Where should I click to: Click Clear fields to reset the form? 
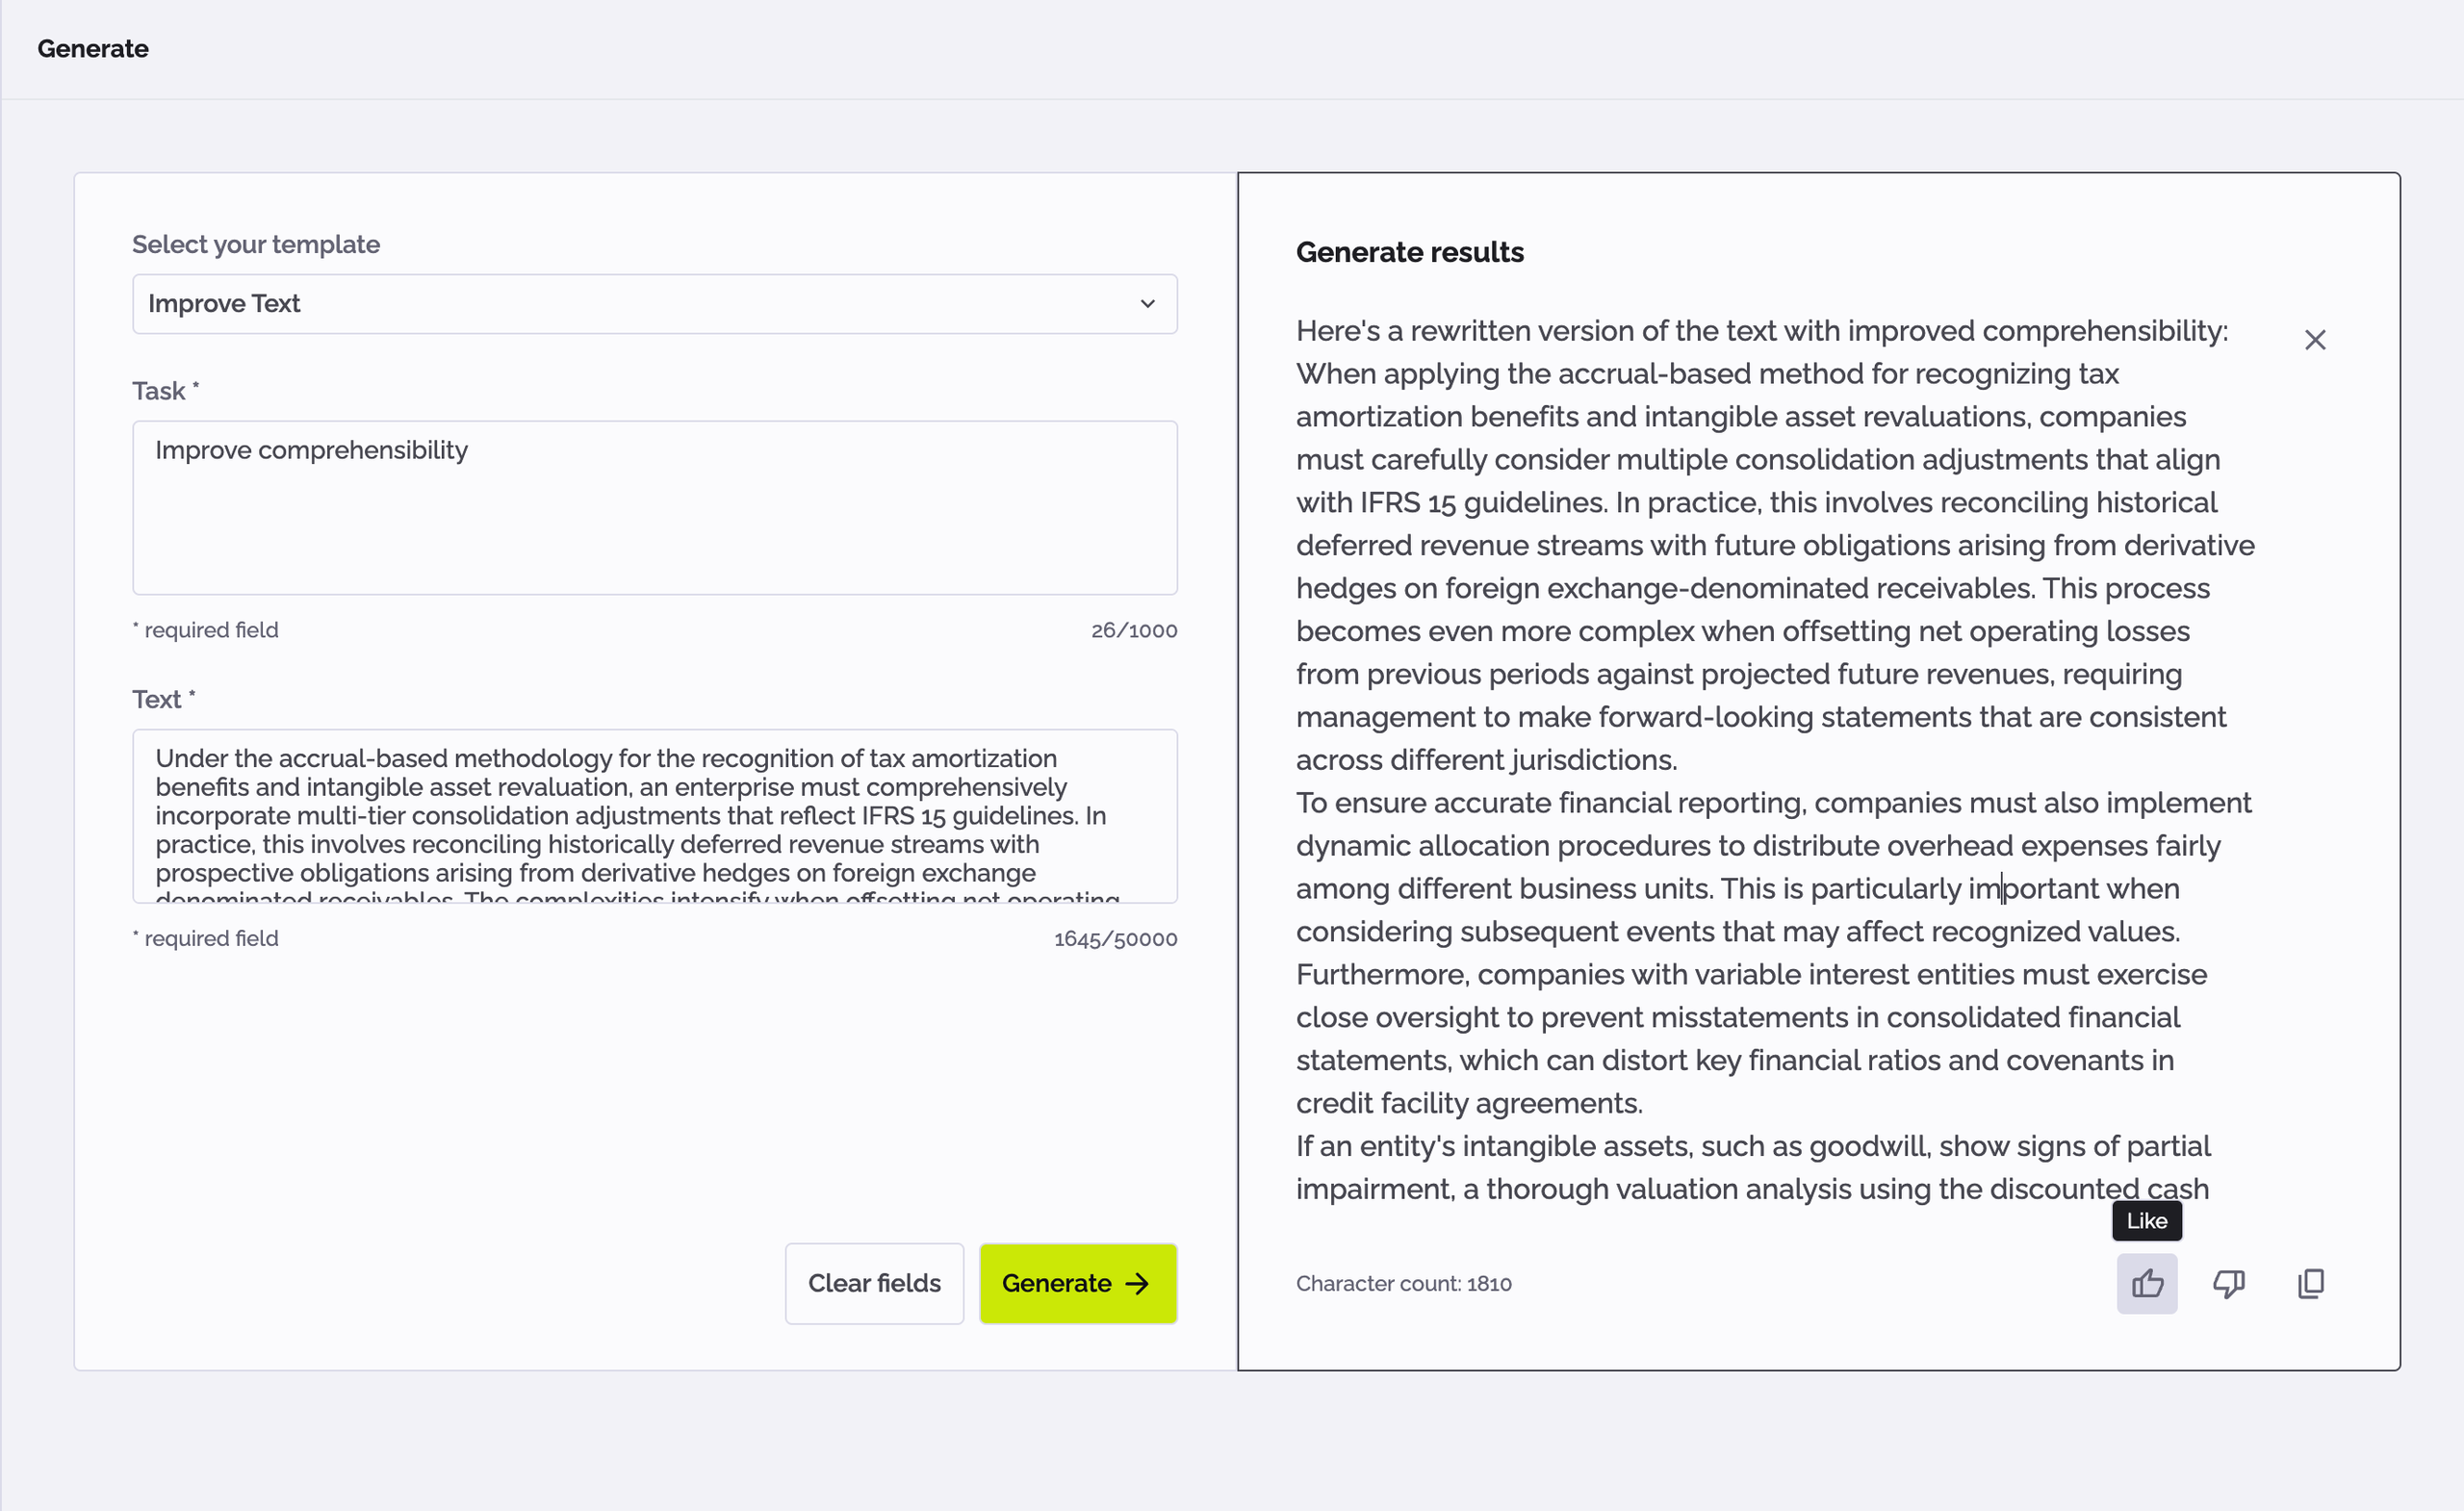pos(873,1284)
